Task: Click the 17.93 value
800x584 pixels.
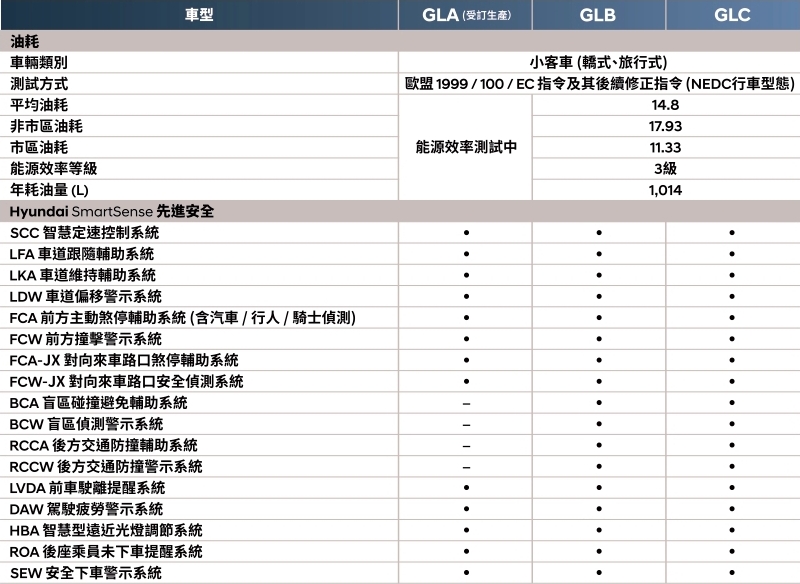Action: coord(665,126)
